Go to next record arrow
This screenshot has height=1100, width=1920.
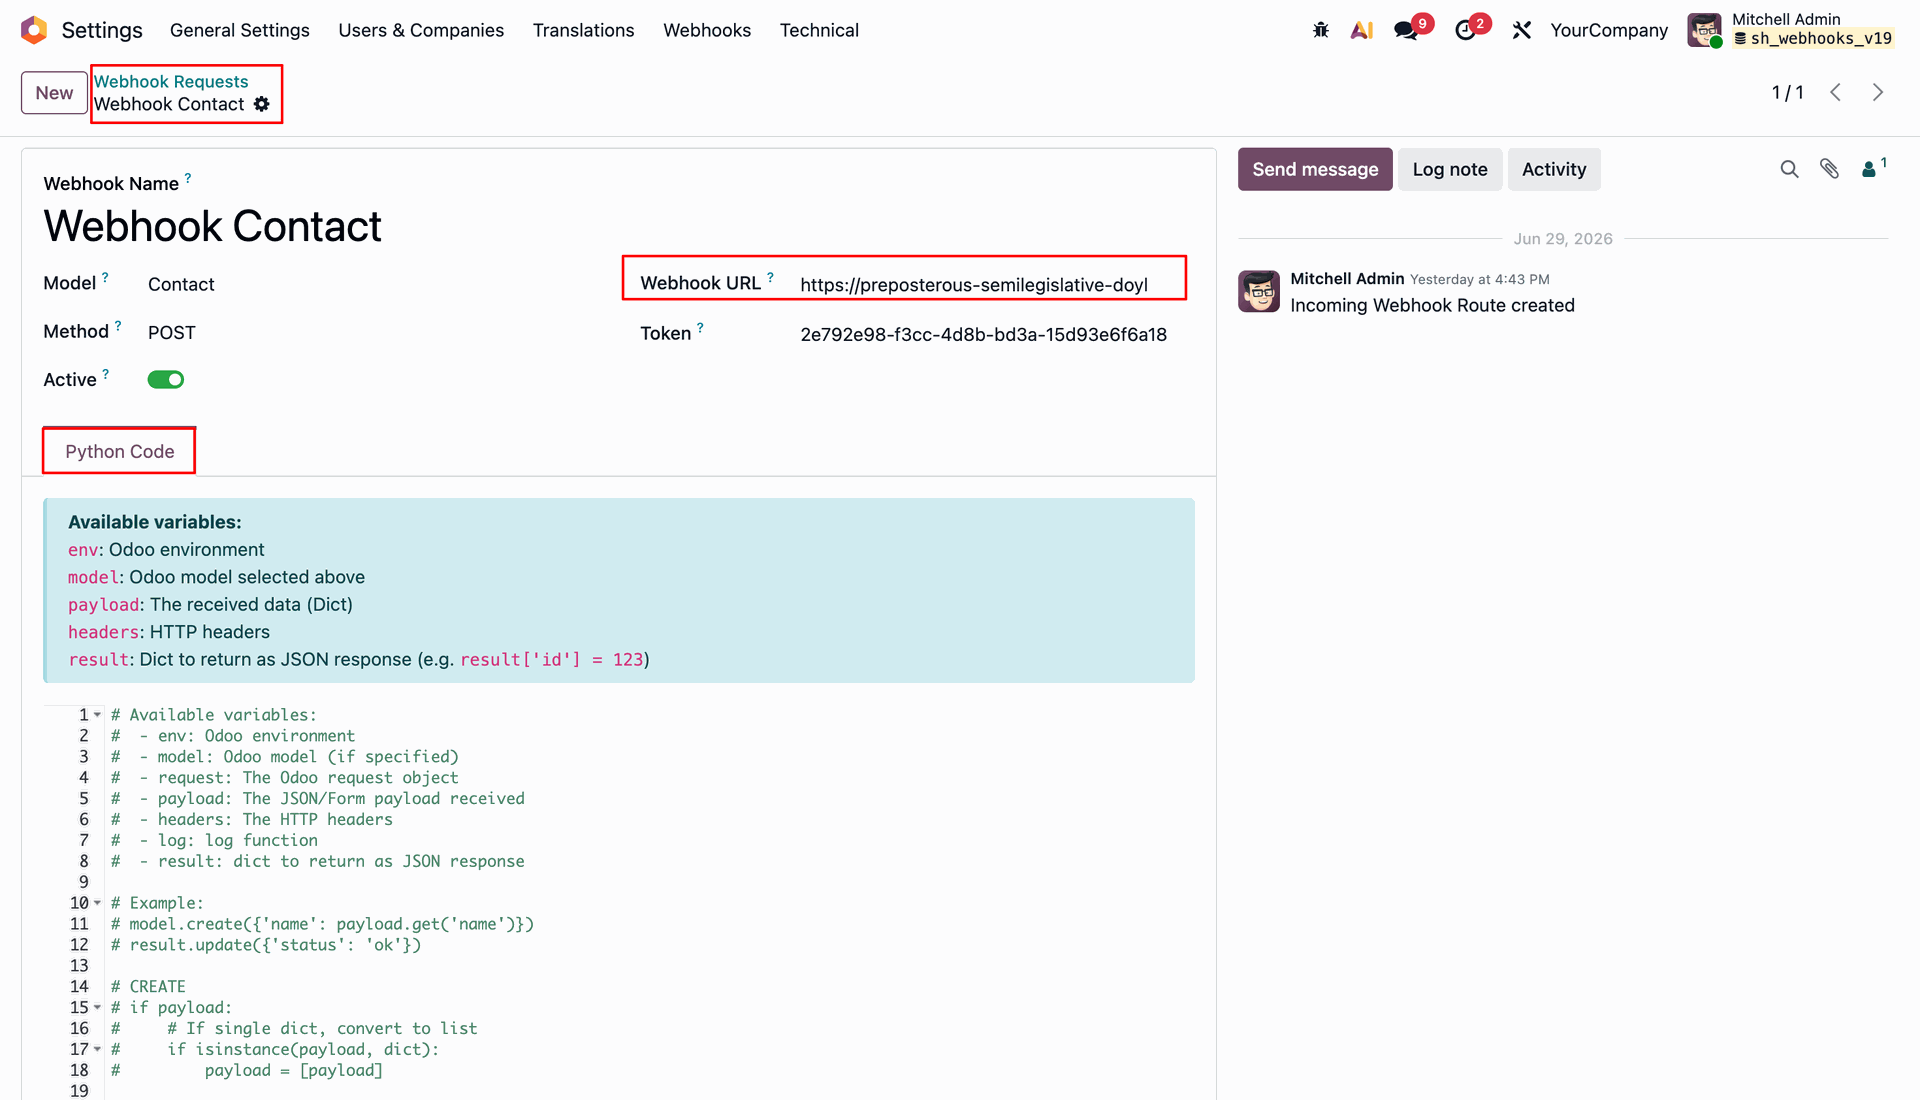coord(1878,92)
